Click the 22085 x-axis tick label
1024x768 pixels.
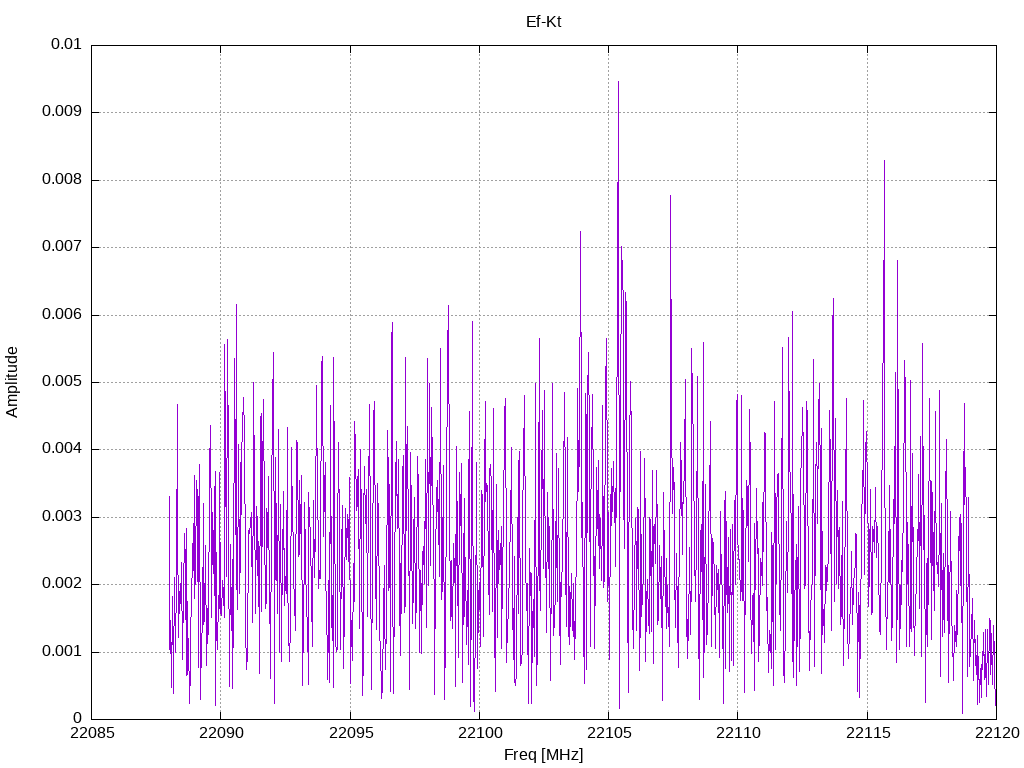tap(92, 733)
